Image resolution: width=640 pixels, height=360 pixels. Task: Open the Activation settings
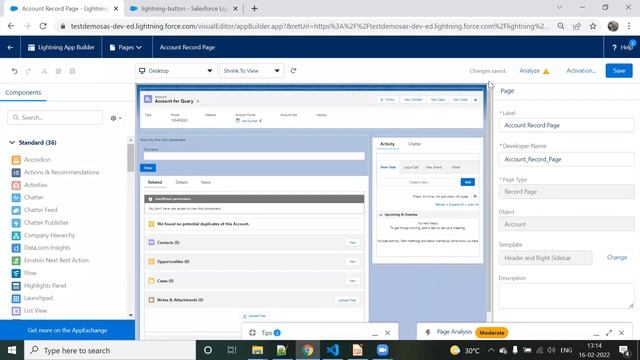pos(580,71)
